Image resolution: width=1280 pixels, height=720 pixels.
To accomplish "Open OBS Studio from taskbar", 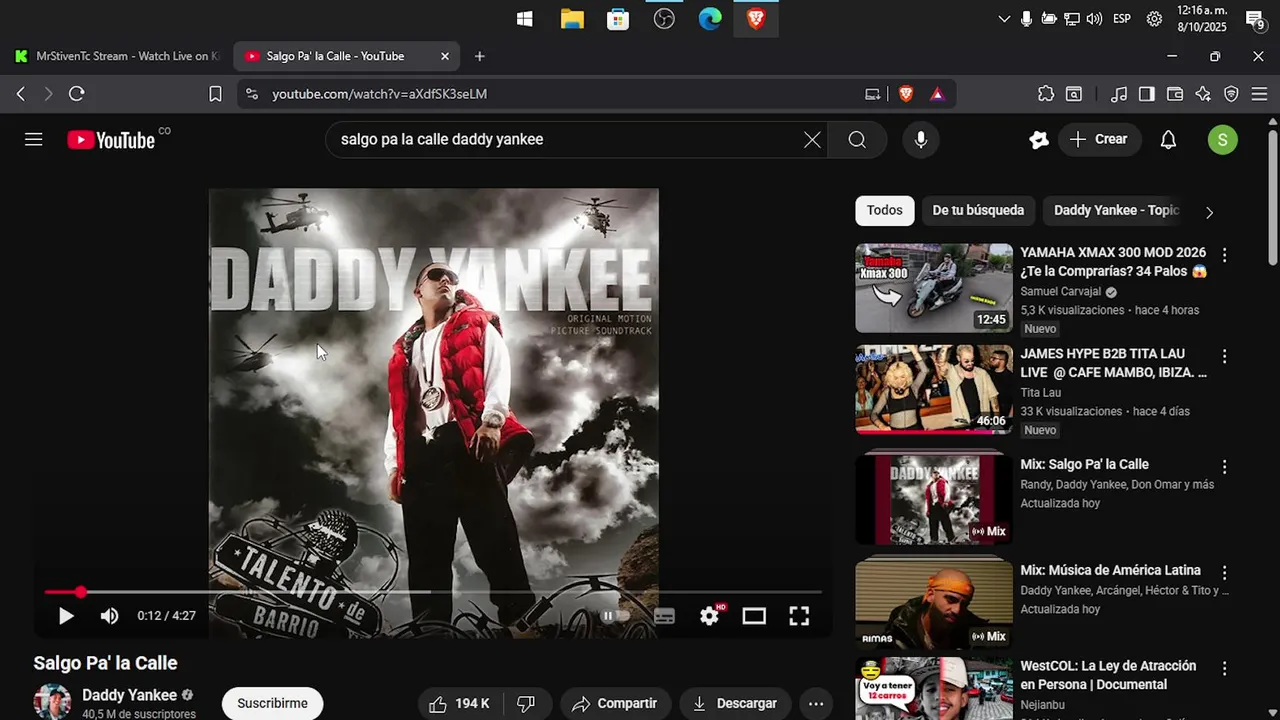I will 664,19.
